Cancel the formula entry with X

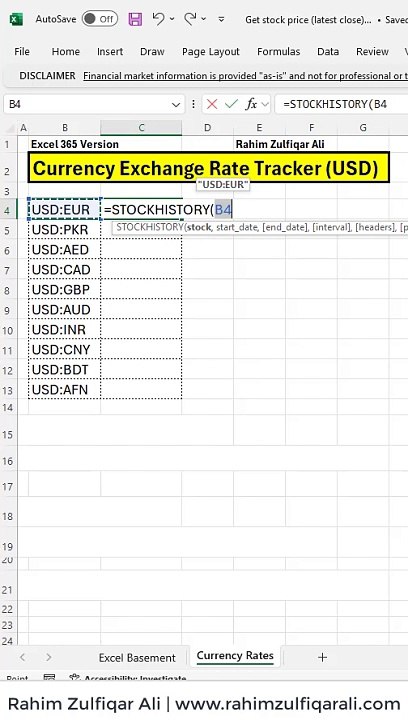pos(212,104)
